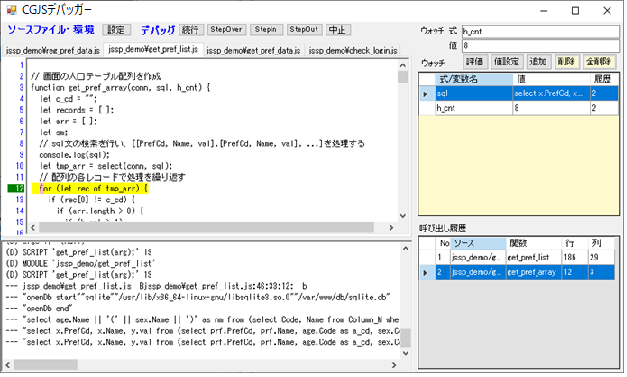Click the 行 column header in call history
Viewport: 627px width, 377px height.
click(575, 243)
